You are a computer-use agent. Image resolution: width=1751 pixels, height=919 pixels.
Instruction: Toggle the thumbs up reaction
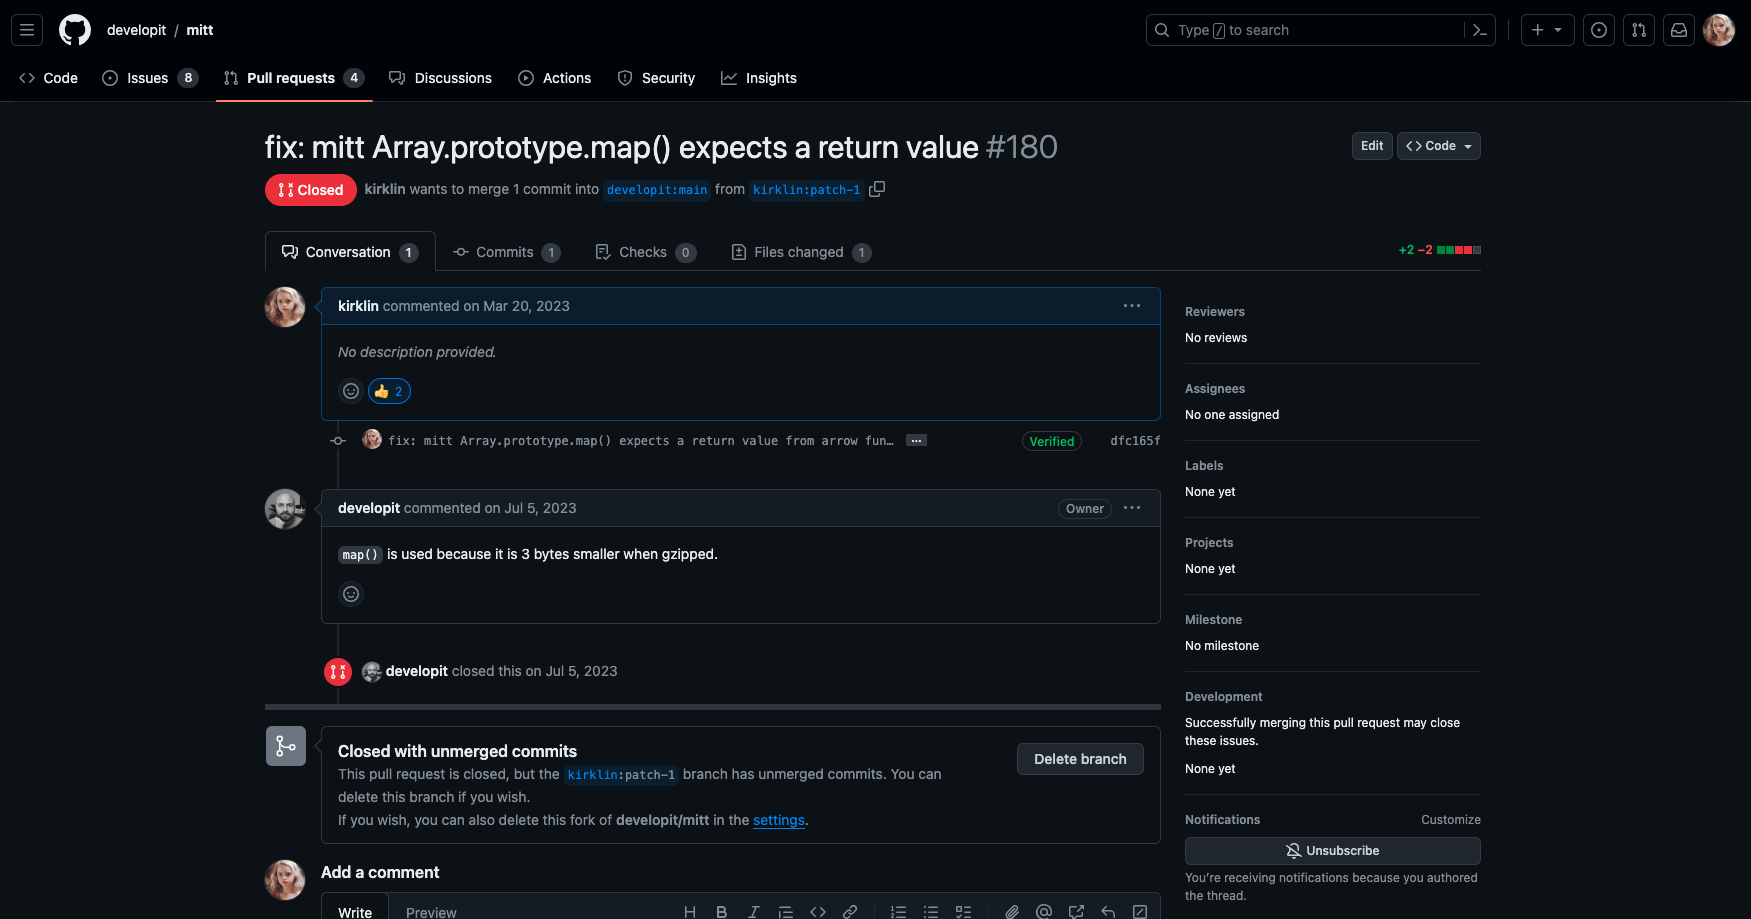click(x=389, y=391)
